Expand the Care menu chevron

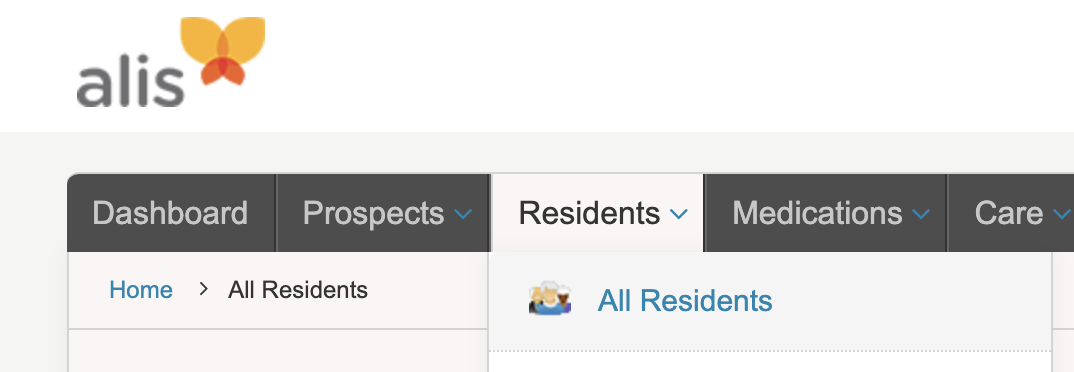coord(1062,214)
